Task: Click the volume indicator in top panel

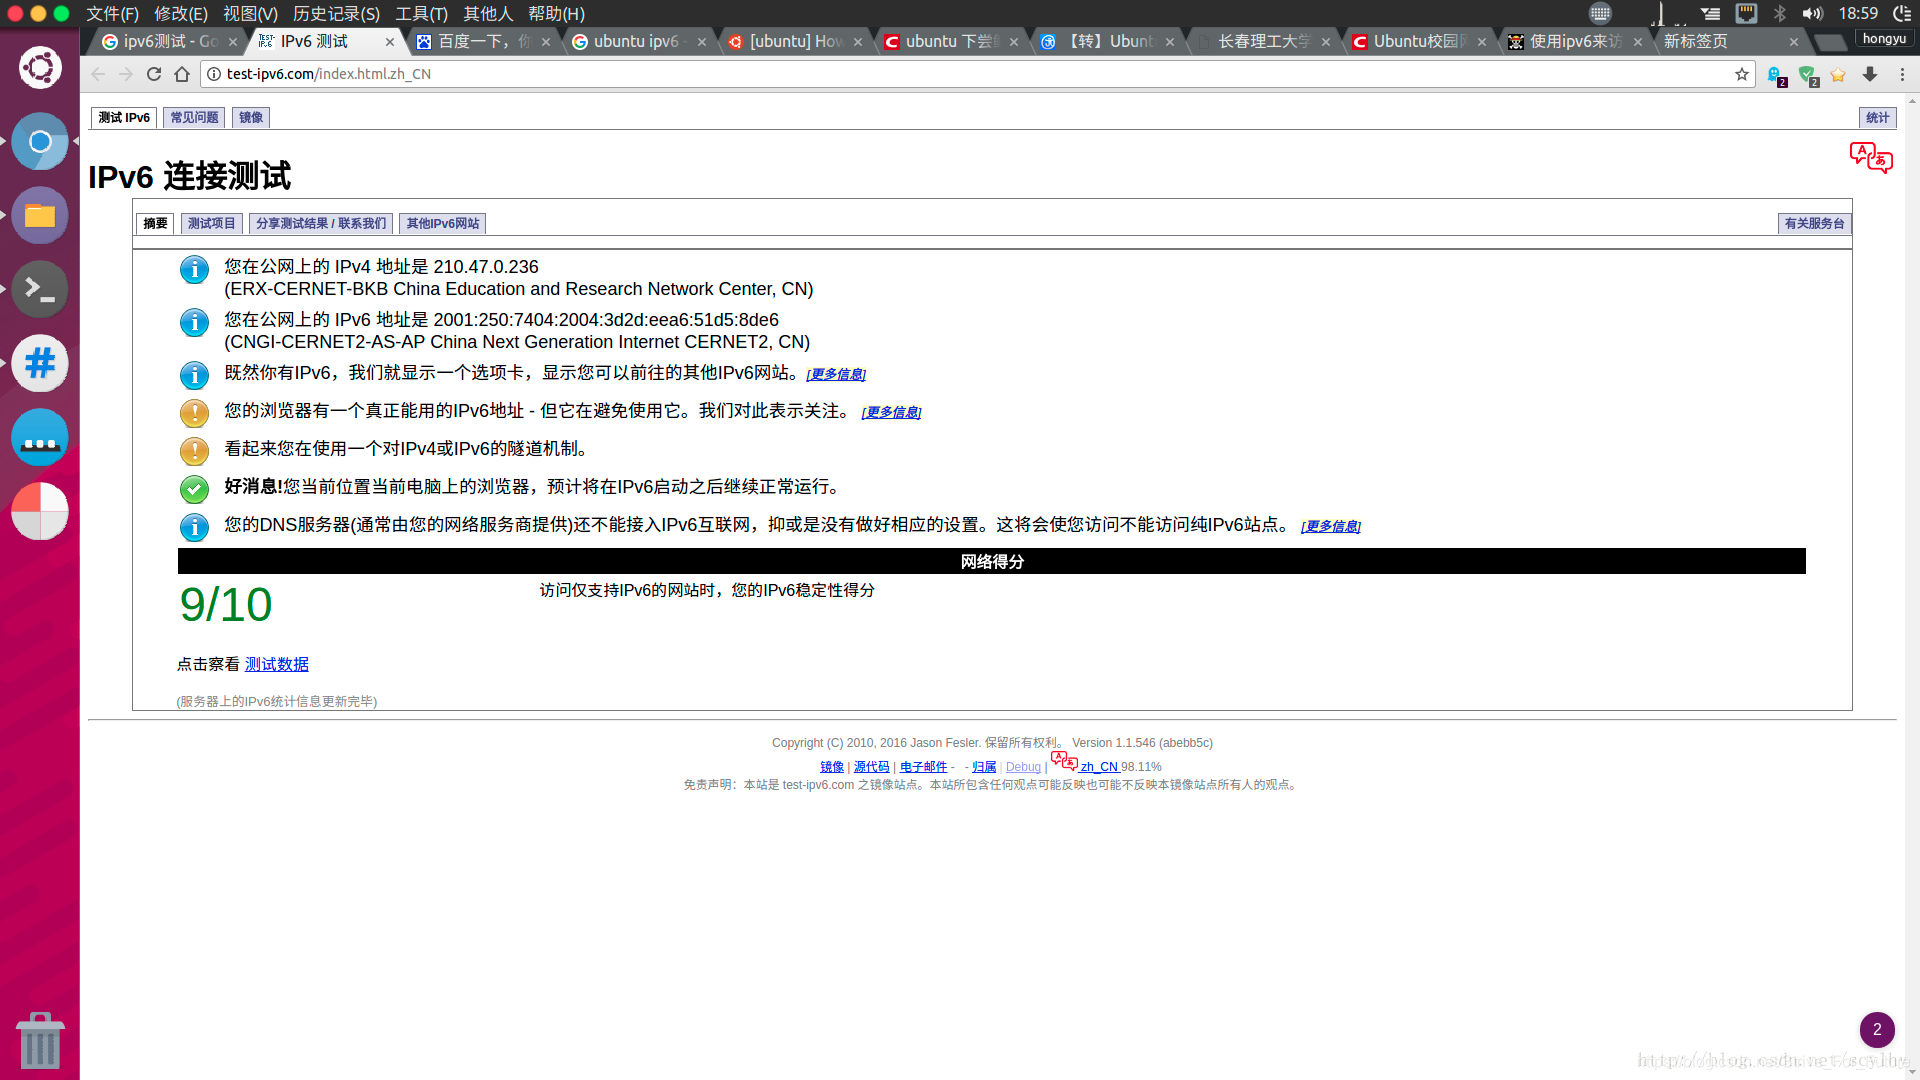Action: pyautogui.click(x=1812, y=14)
